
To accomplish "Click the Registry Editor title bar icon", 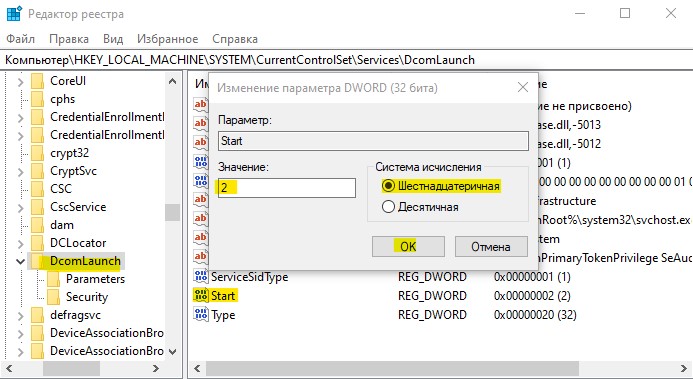I will point(14,14).
